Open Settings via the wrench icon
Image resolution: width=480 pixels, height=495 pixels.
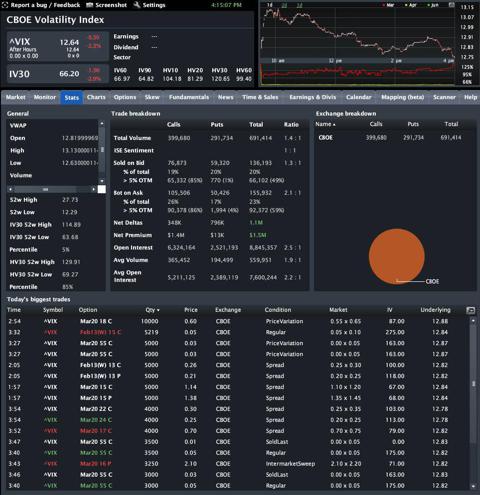coord(137,5)
